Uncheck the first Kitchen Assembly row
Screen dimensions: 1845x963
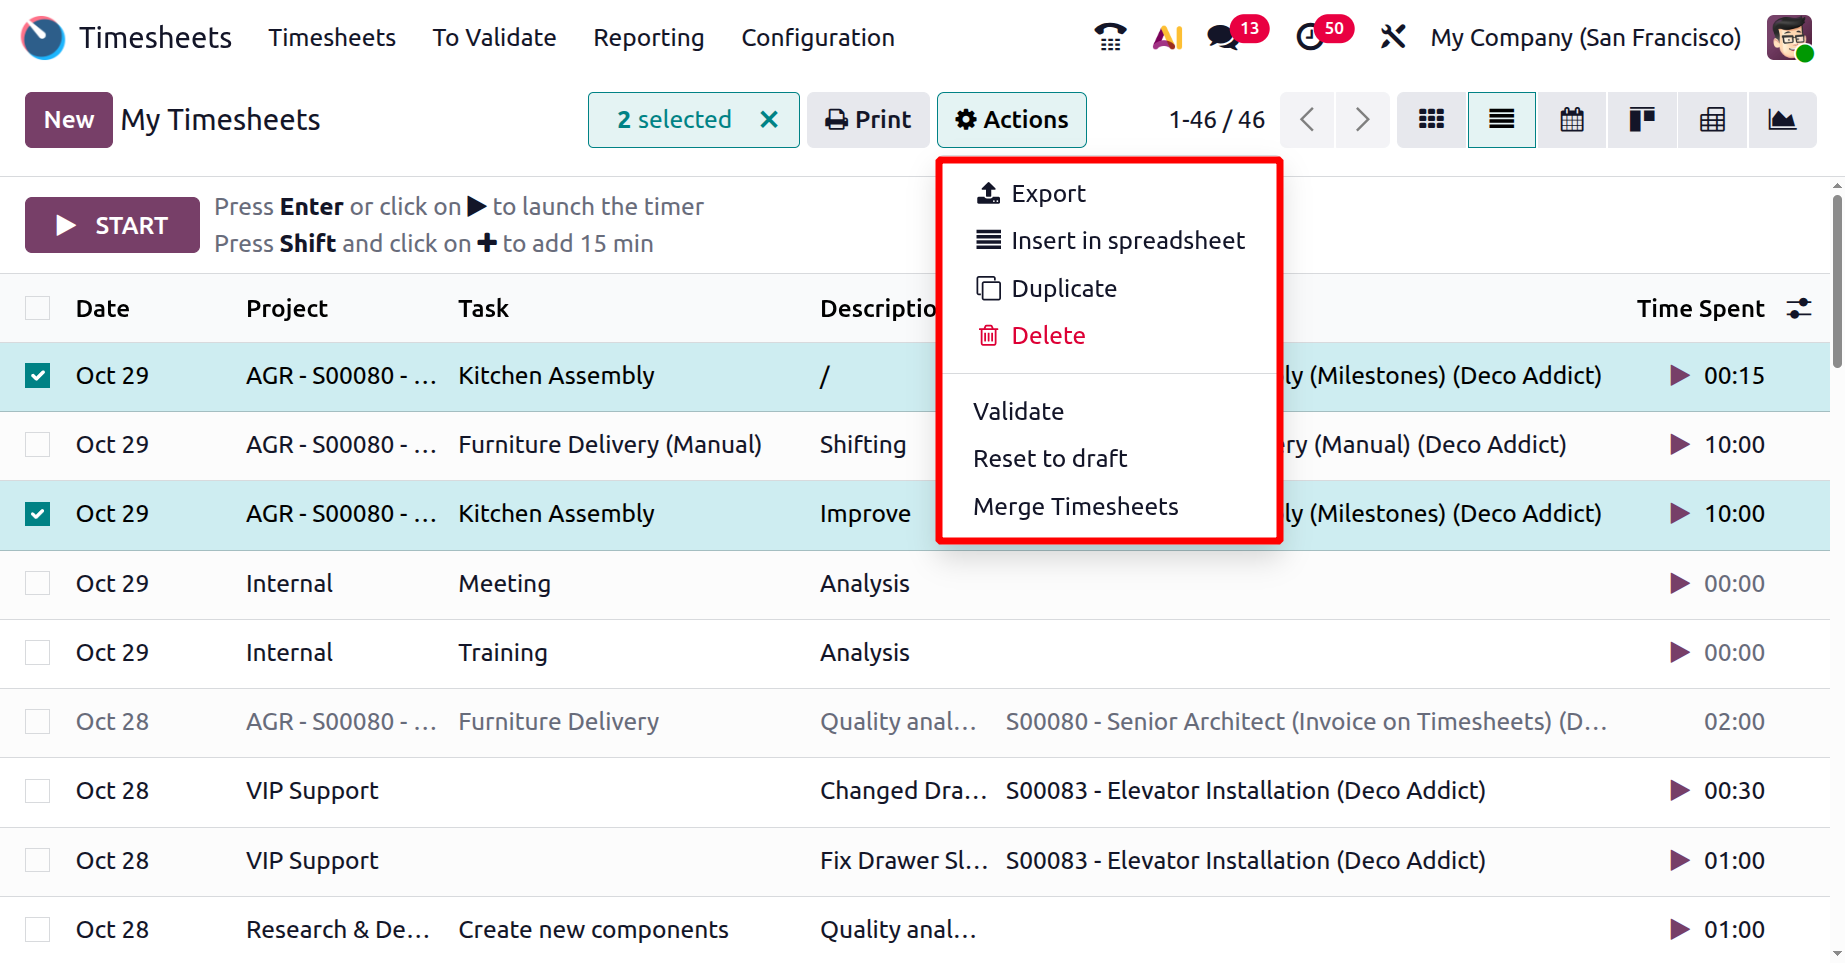coord(38,376)
